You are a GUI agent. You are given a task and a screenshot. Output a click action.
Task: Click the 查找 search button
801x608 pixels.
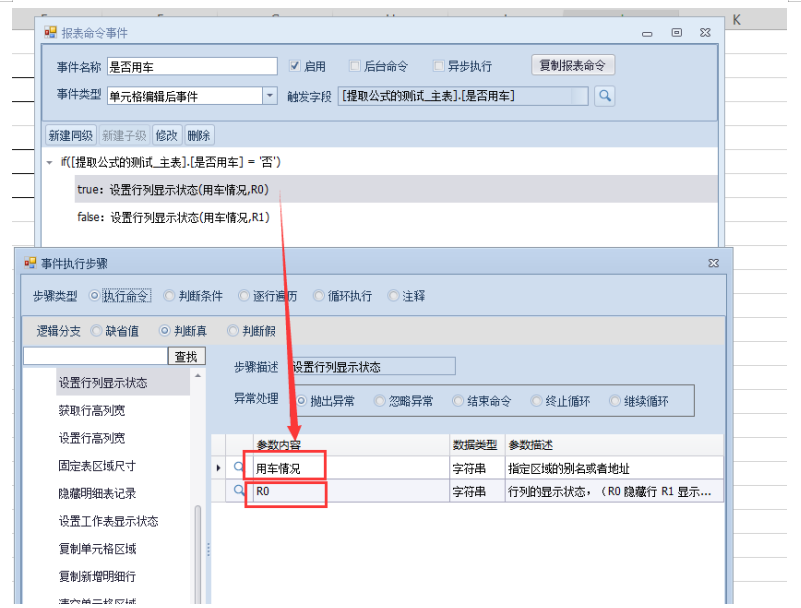pos(186,356)
